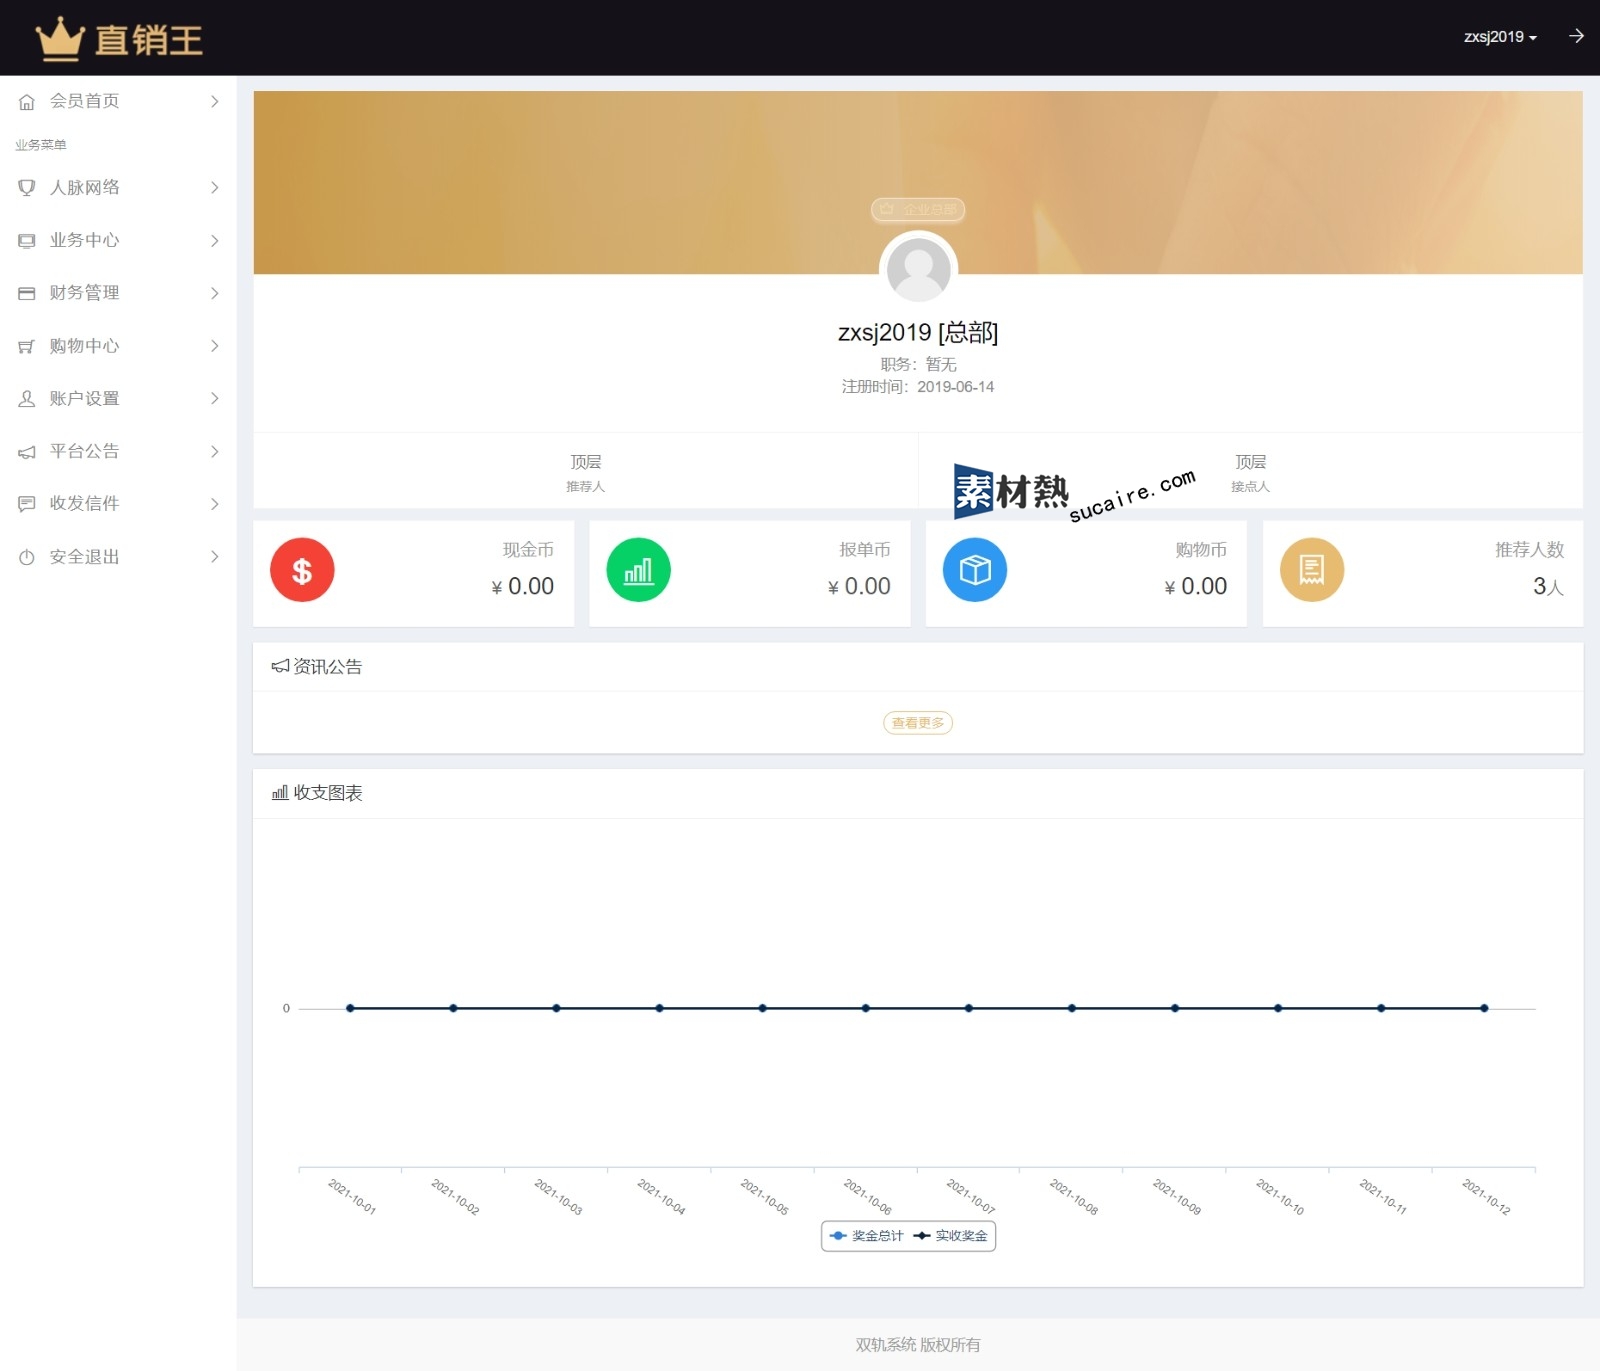Click the 现金币 ¥0.00 value
The width and height of the screenshot is (1600, 1371).
pyautogui.click(x=522, y=586)
